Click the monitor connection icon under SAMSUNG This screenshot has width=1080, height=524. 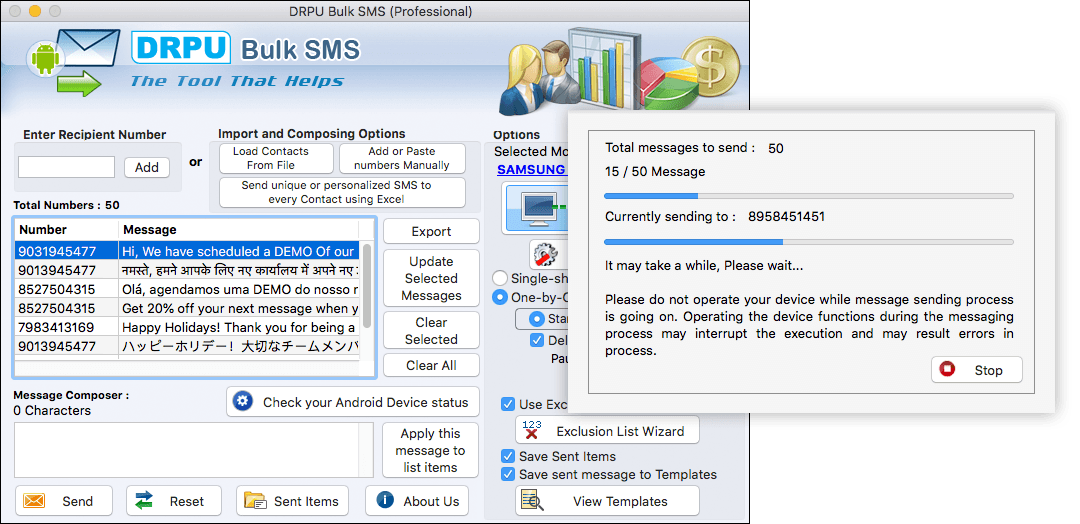pos(537,207)
